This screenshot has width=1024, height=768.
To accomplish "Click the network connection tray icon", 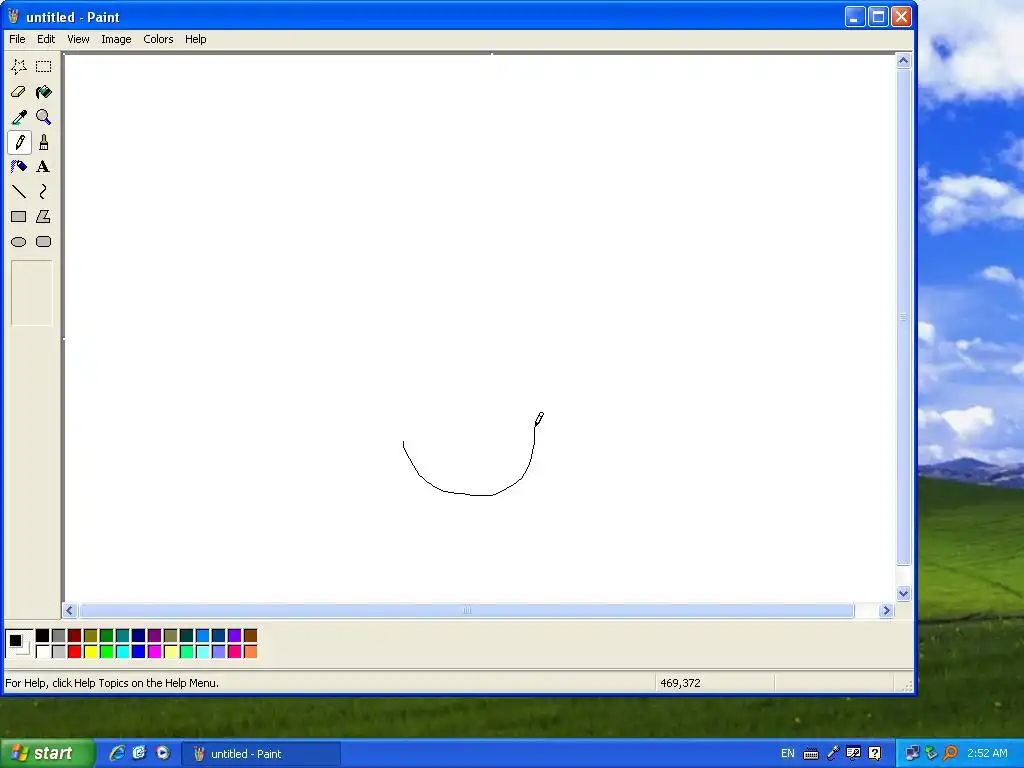I will [912, 754].
